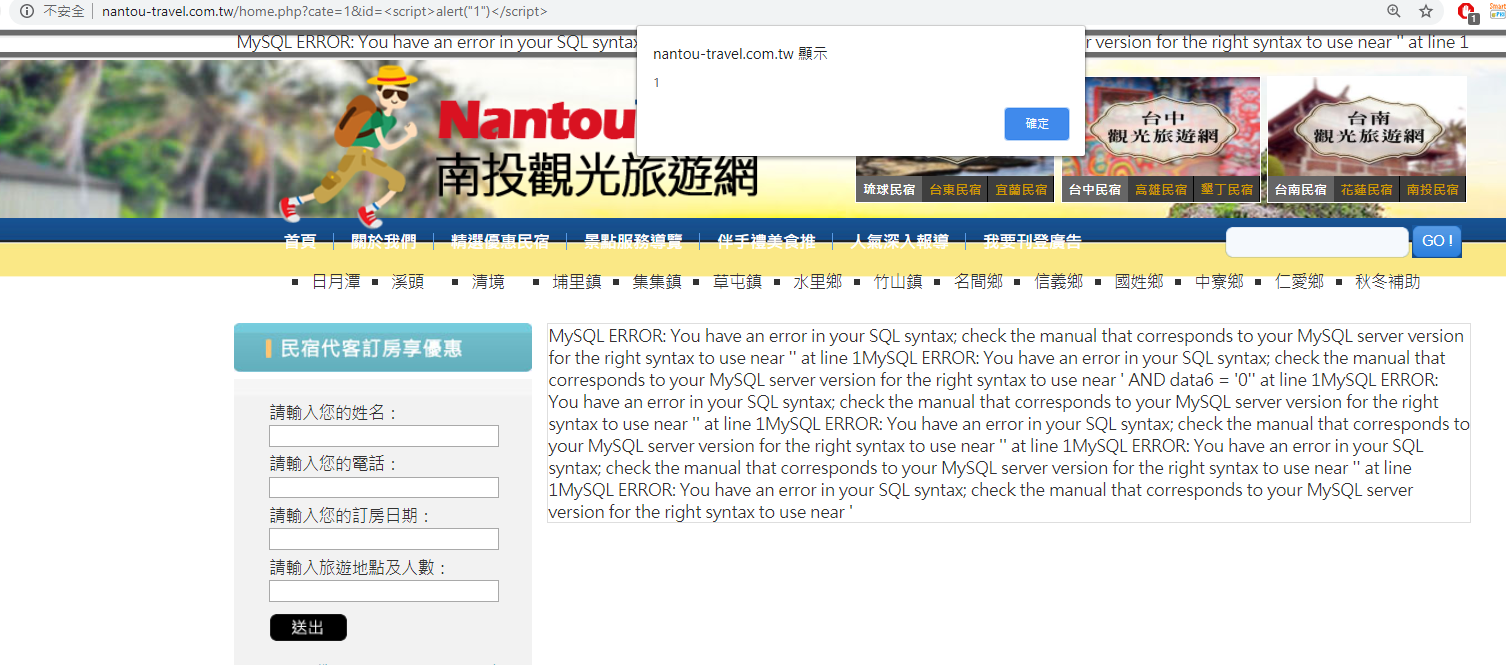
Task: Focus the 請輸入您的訂房日期 input field
Action: (x=384, y=539)
